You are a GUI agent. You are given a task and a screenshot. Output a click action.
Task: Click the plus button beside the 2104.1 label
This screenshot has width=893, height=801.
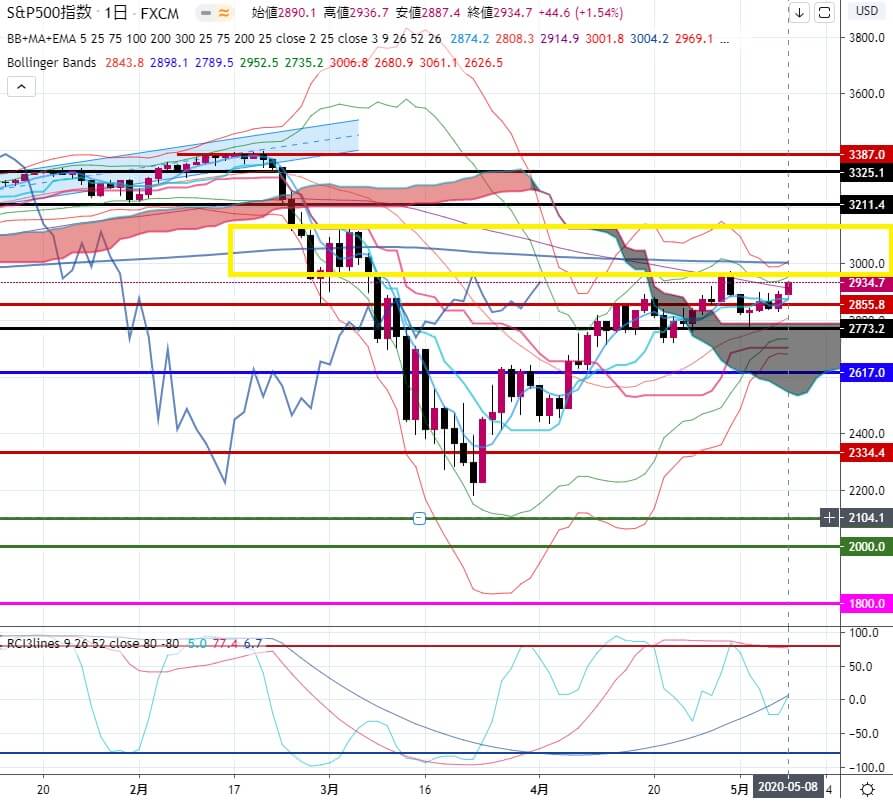[829, 518]
